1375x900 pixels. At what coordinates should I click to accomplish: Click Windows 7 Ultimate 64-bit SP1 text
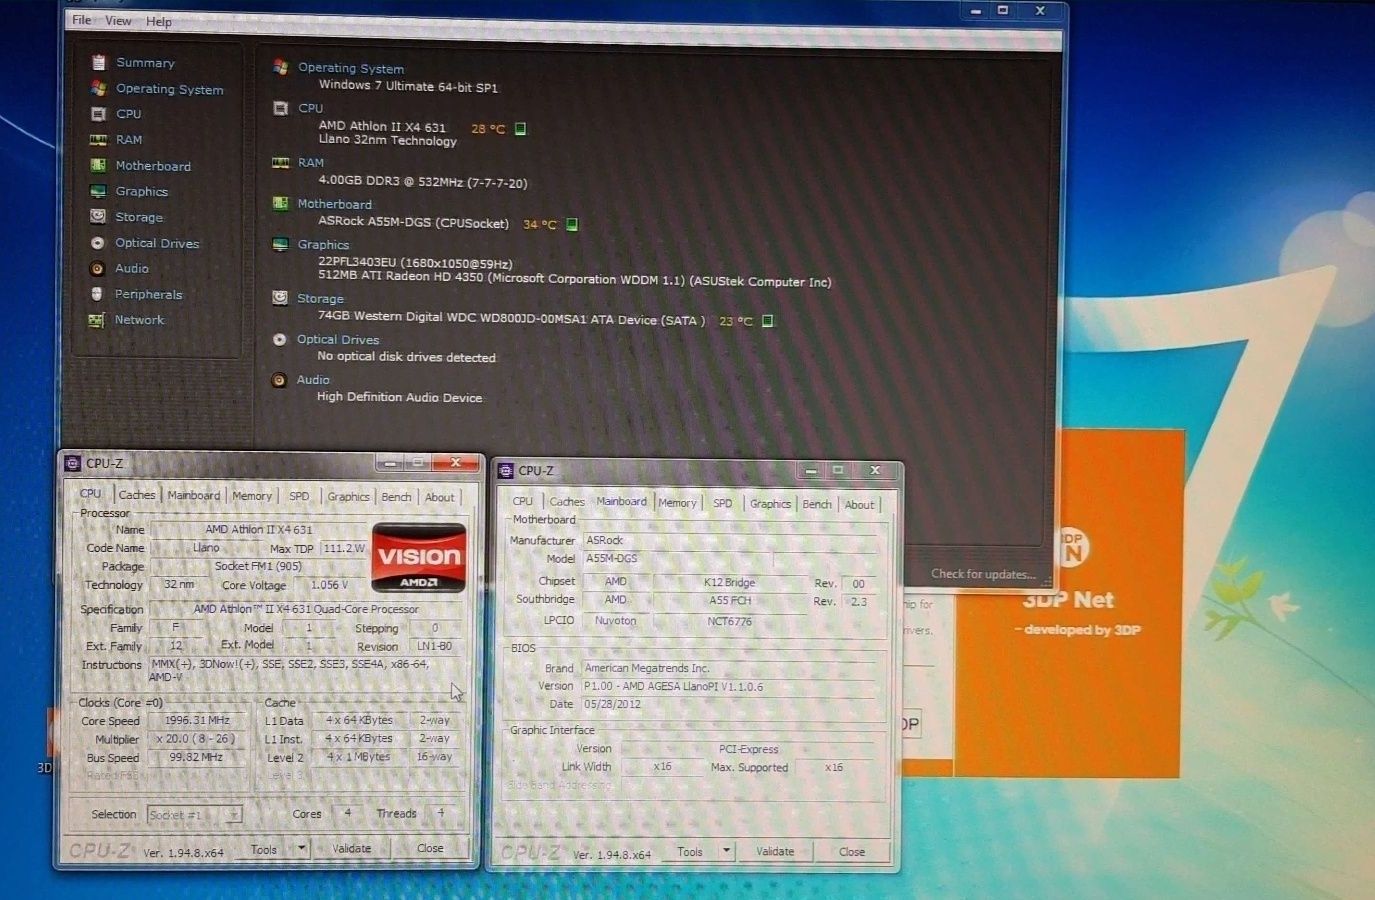408,86
